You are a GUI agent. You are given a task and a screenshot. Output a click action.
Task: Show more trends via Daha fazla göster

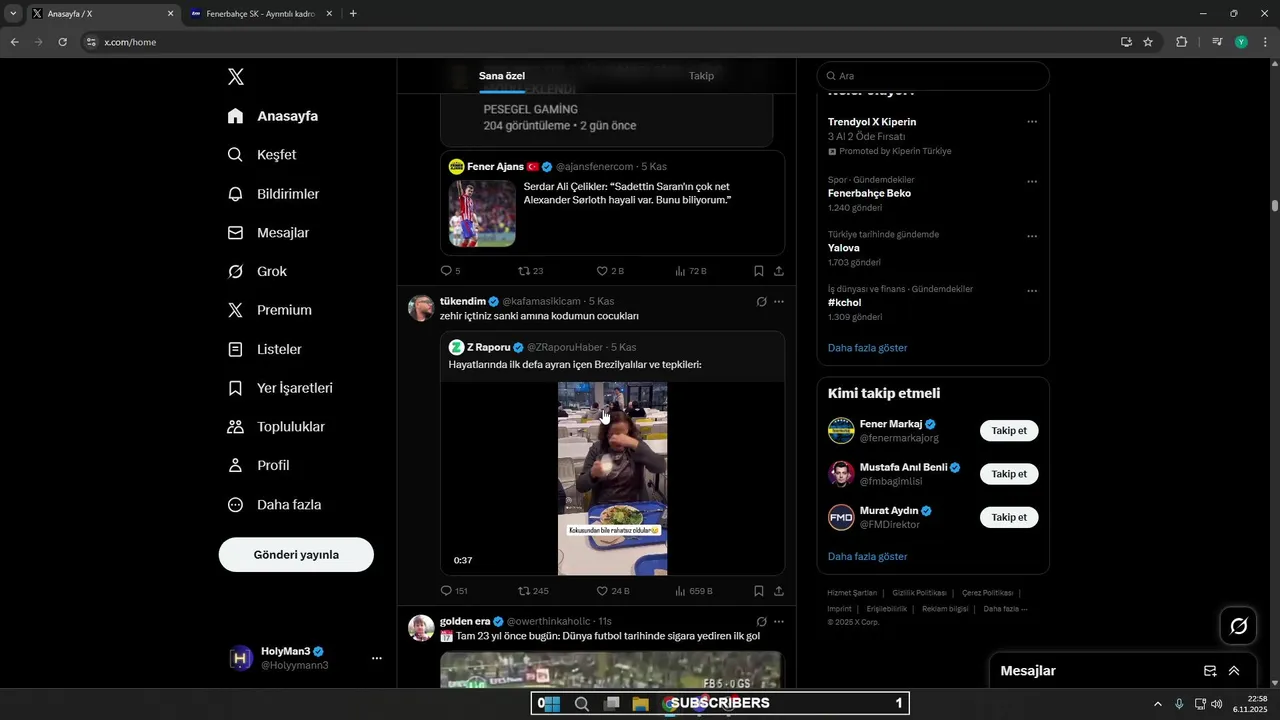[x=868, y=348]
